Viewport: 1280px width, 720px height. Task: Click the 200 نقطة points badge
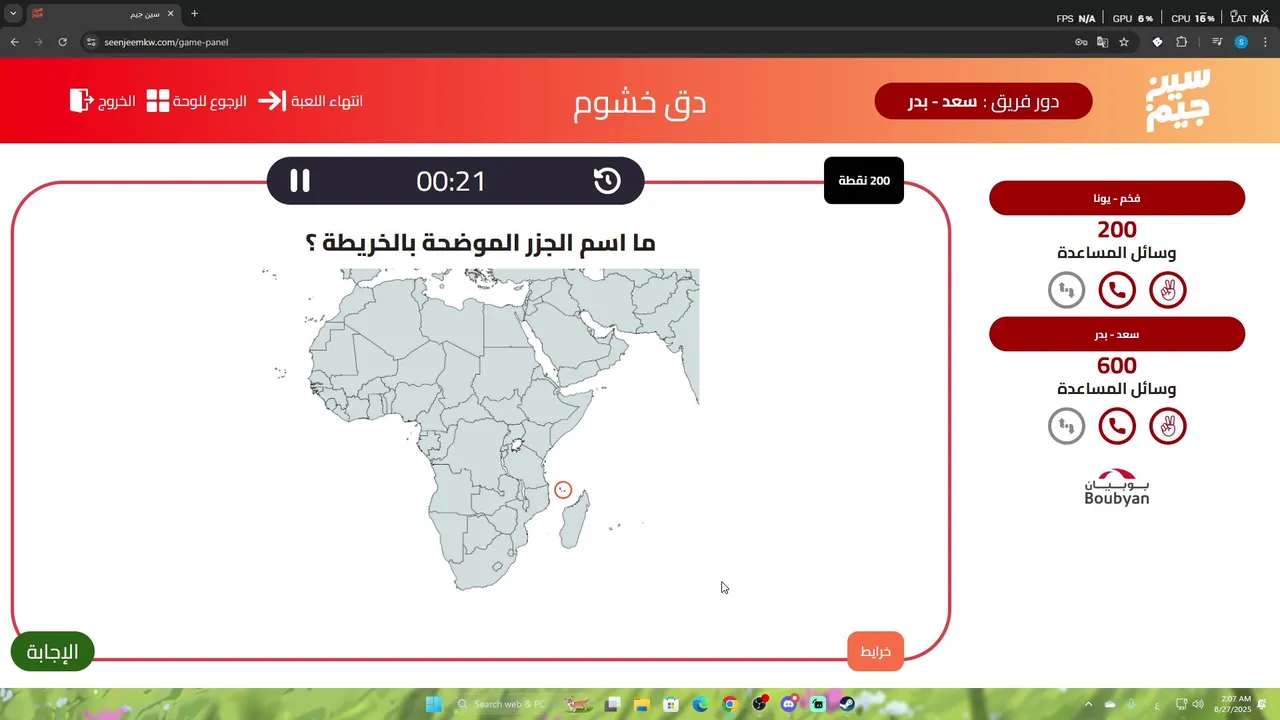[x=864, y=181]
